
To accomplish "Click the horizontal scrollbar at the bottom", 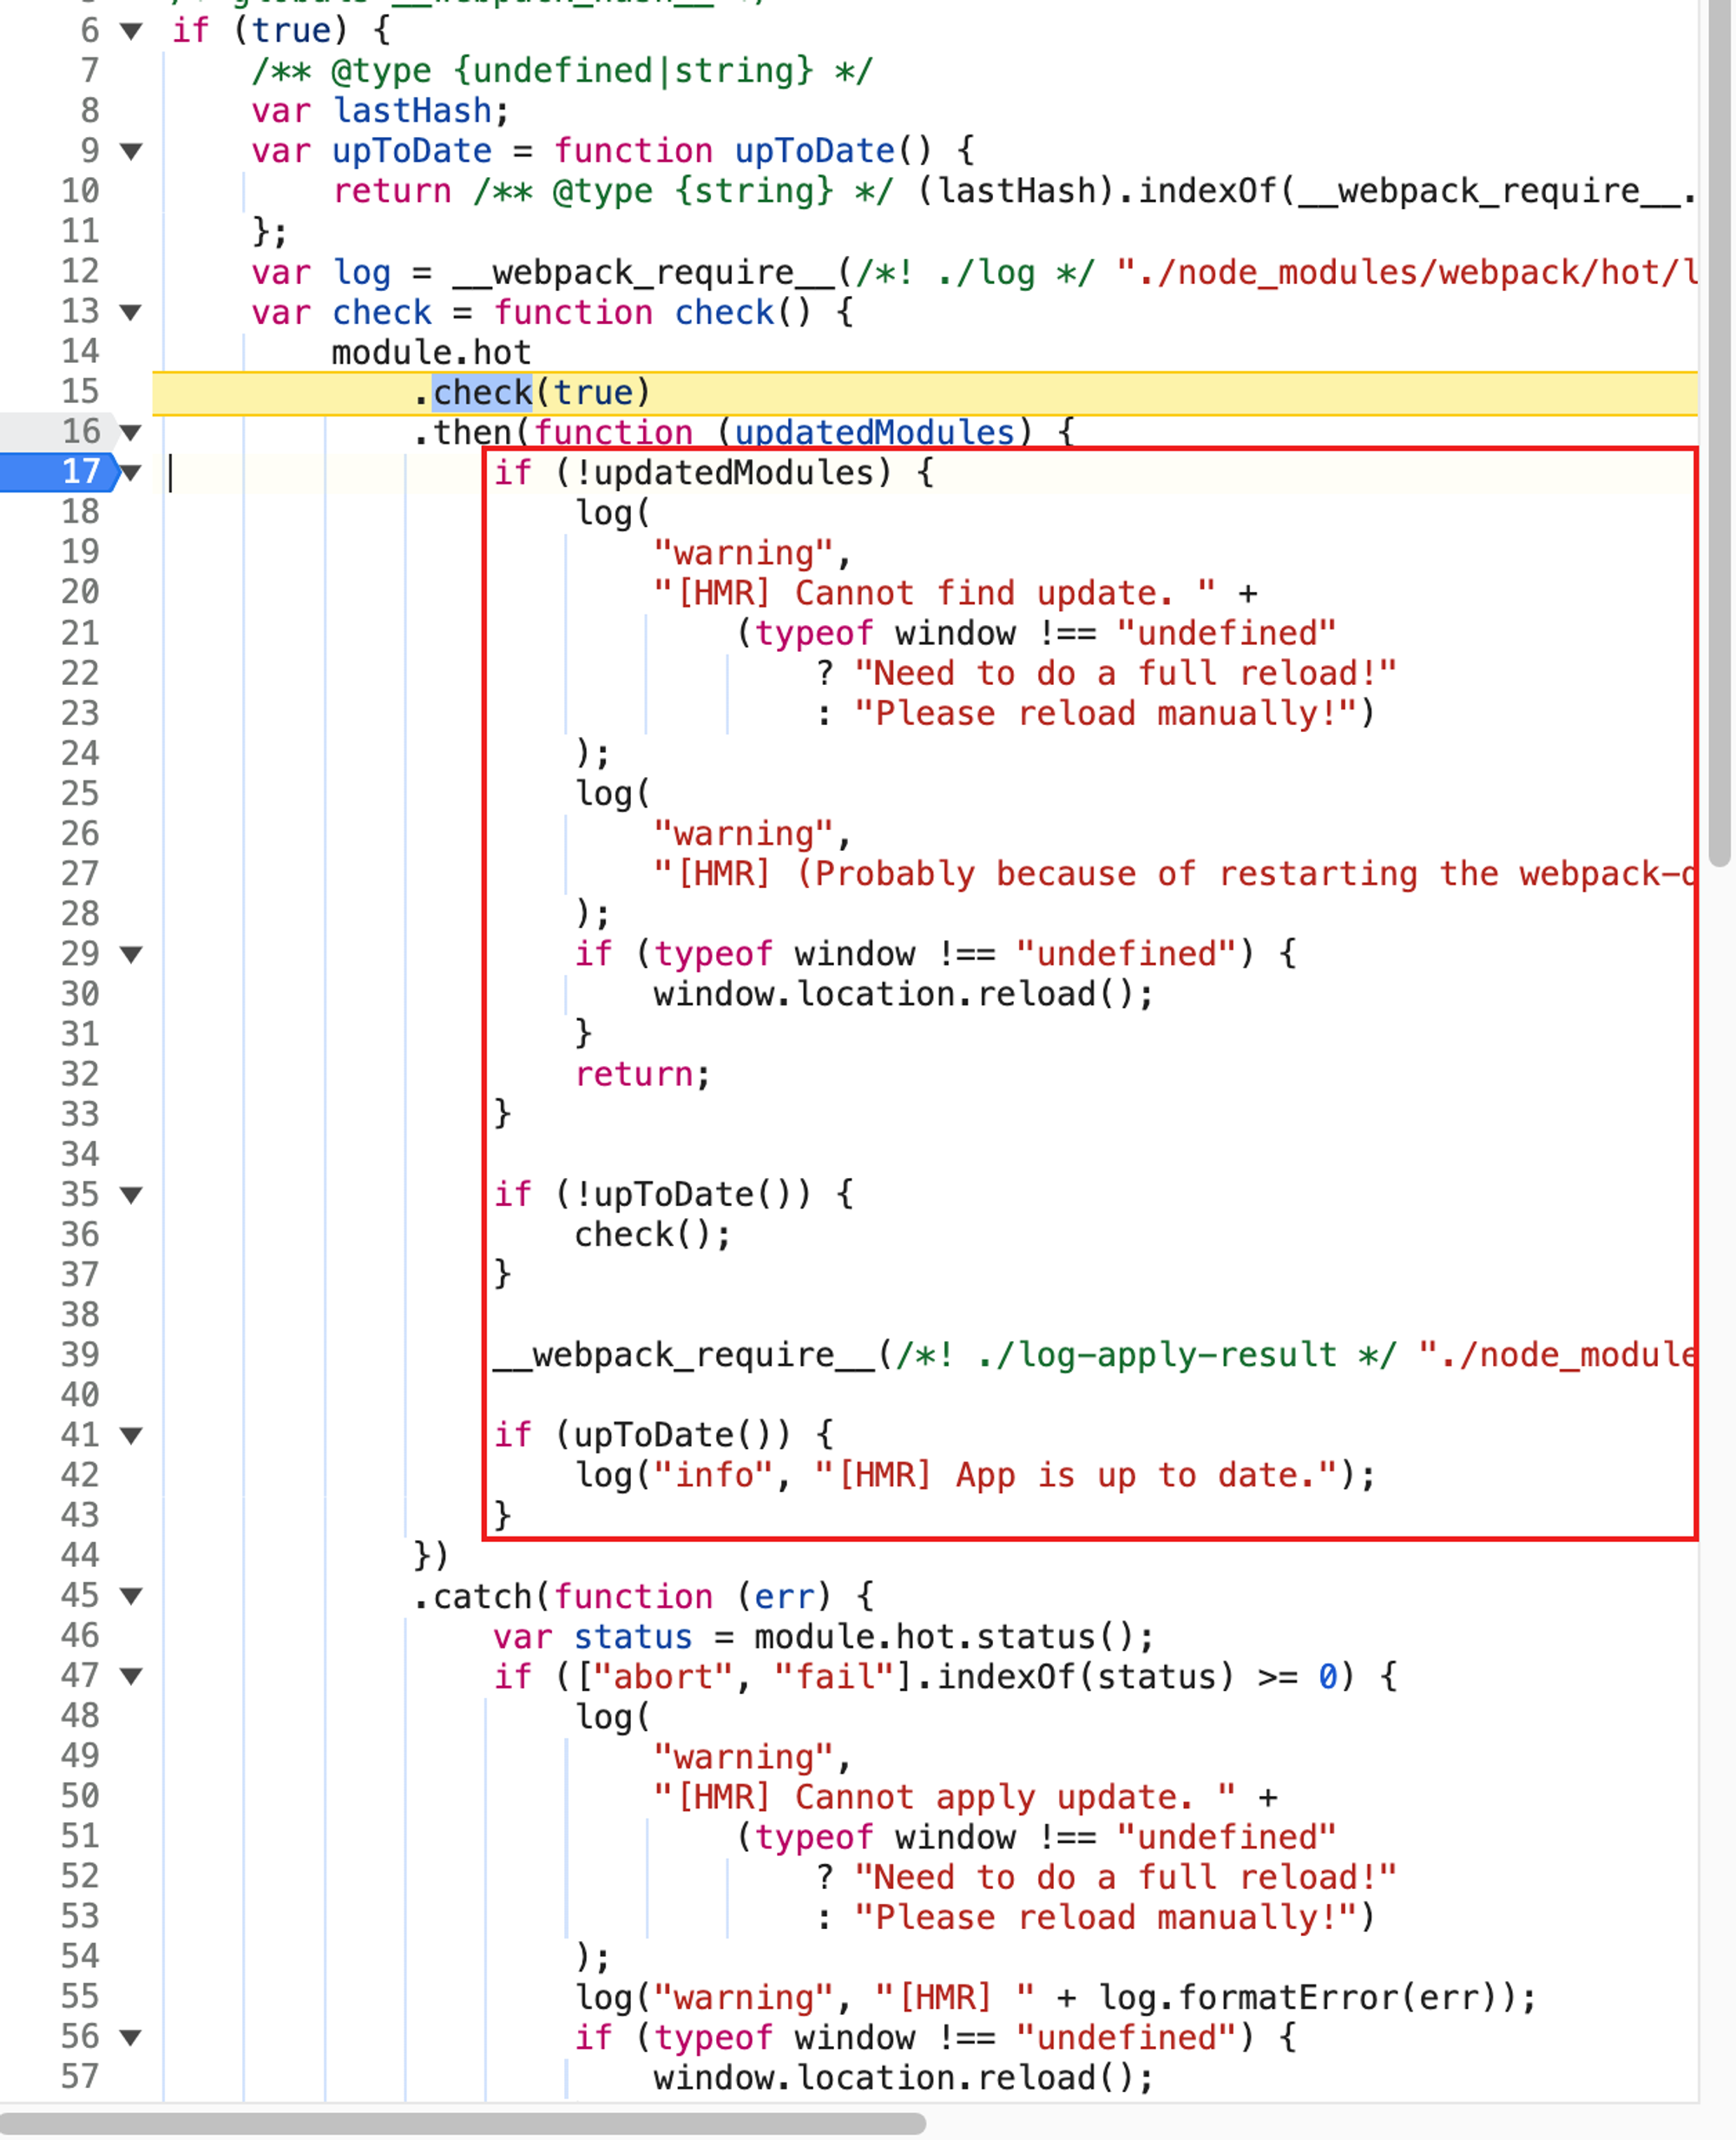I will pos(462,2122).
